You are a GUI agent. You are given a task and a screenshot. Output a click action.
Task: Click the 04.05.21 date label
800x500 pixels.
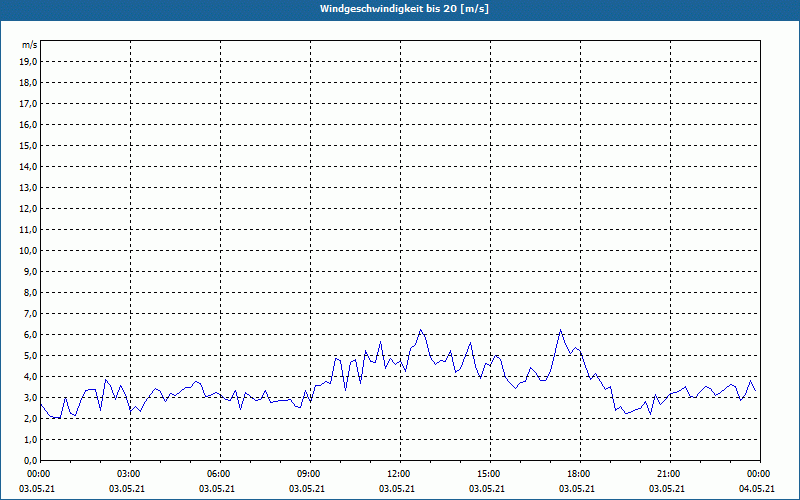point(757,488)
